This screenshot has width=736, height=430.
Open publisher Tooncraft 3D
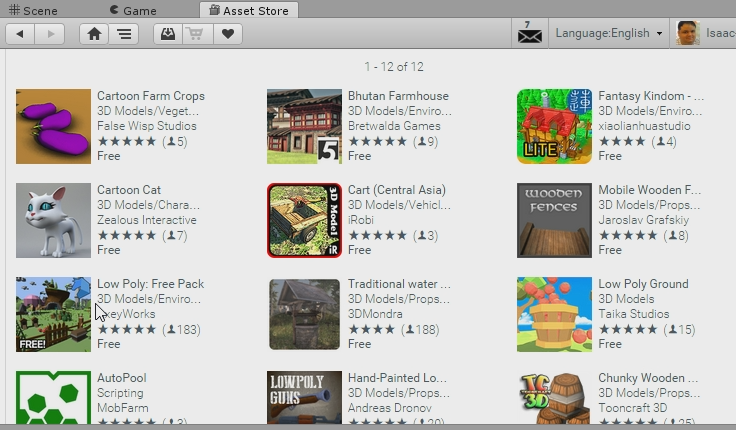pyautogui.click(x=632, y=408)
